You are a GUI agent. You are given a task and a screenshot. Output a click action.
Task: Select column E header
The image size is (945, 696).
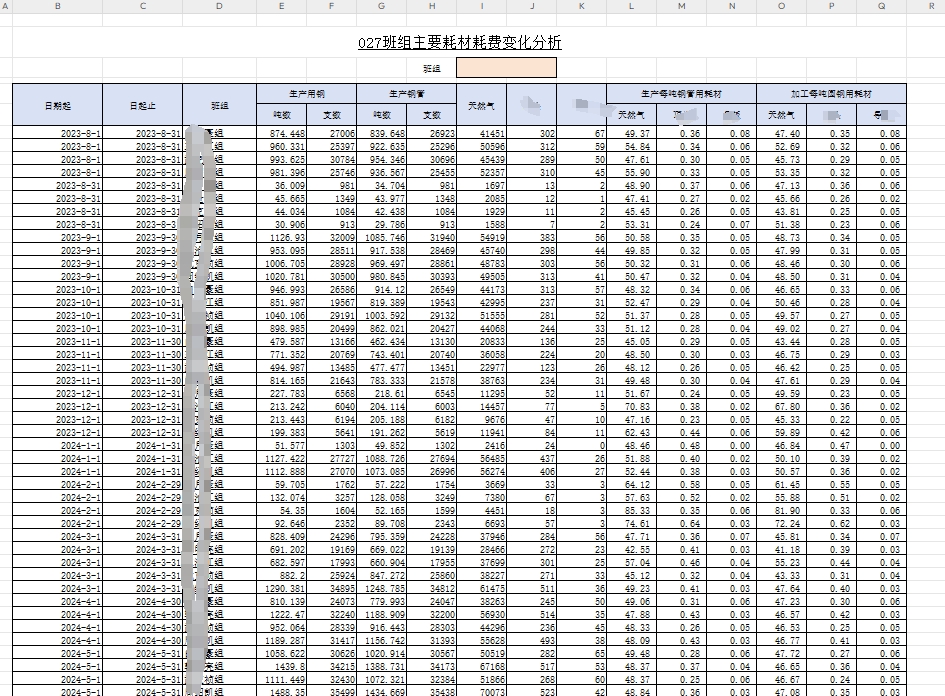click(281, 6)
